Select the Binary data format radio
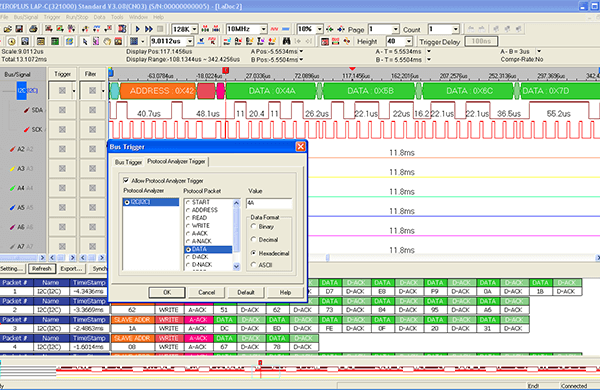The image size is (600, 390). [253, 227]
